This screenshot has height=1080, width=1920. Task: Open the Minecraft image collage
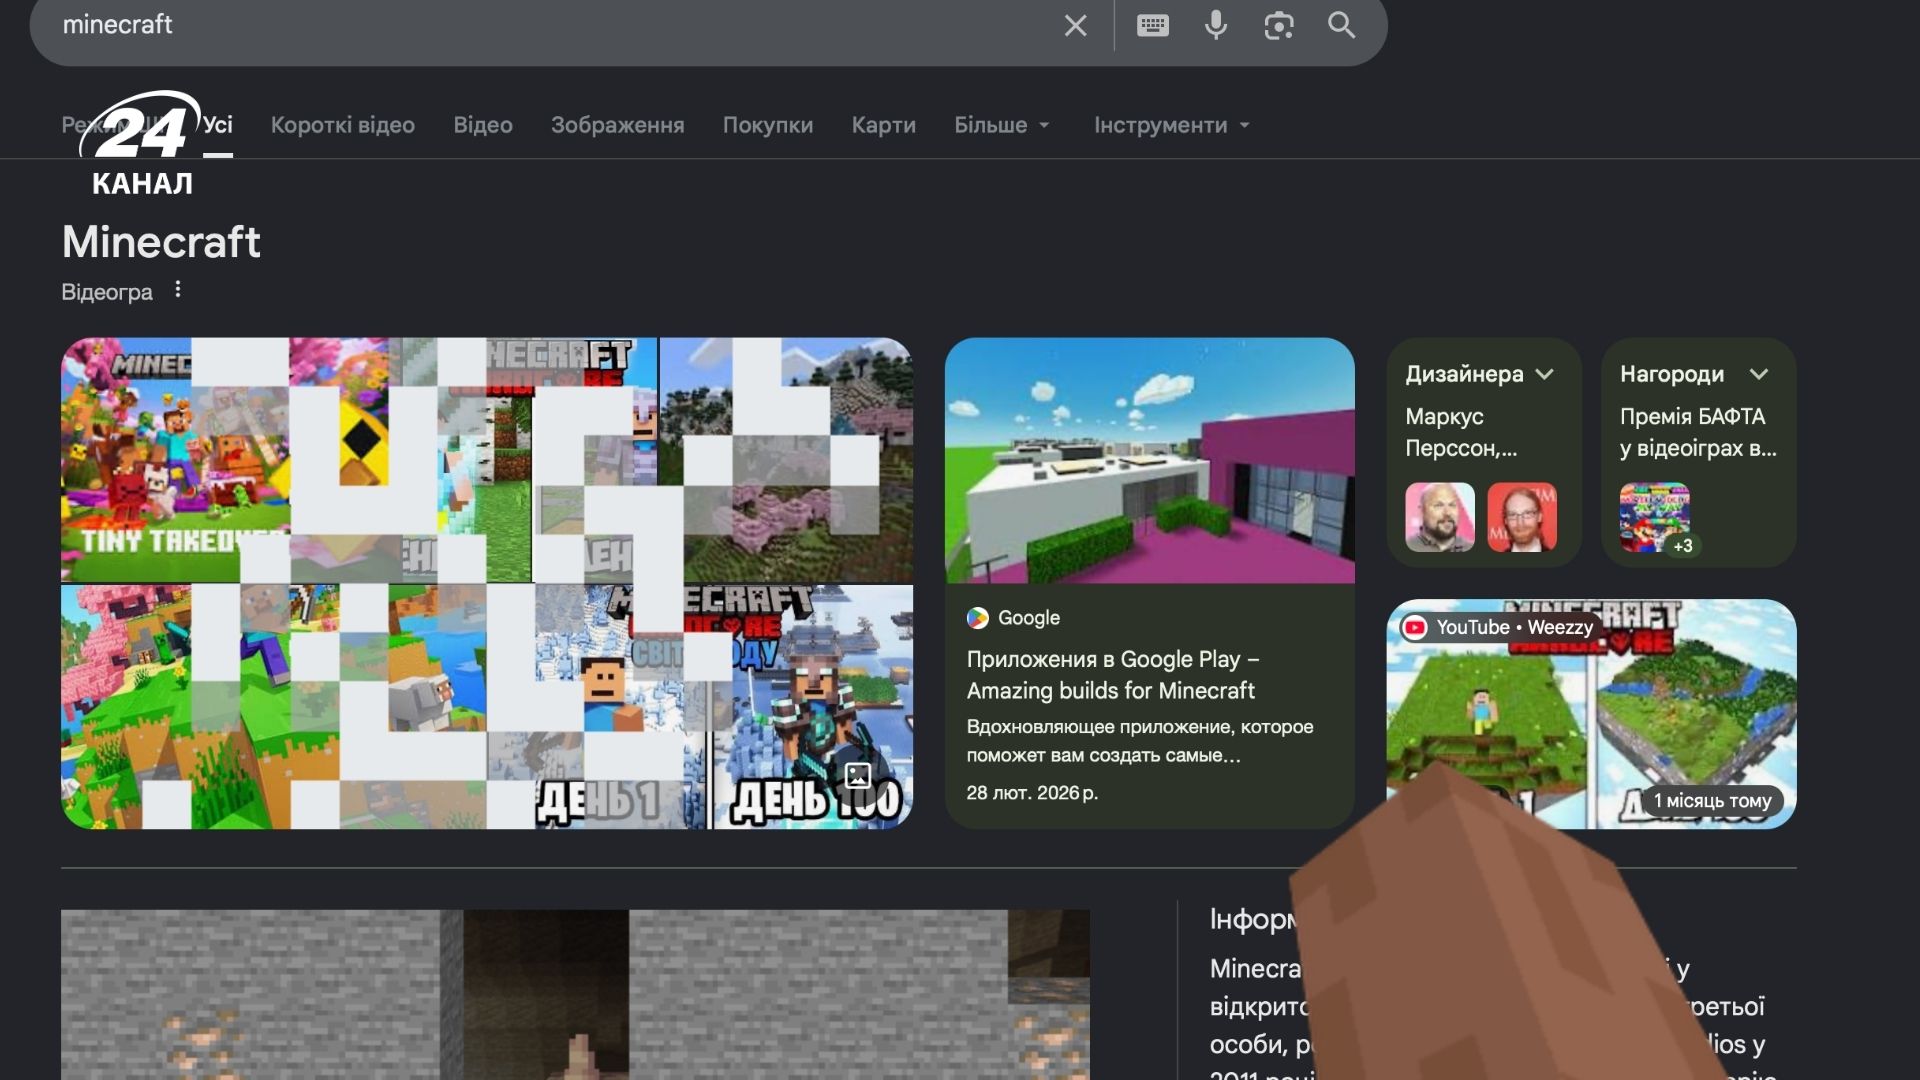487,583
